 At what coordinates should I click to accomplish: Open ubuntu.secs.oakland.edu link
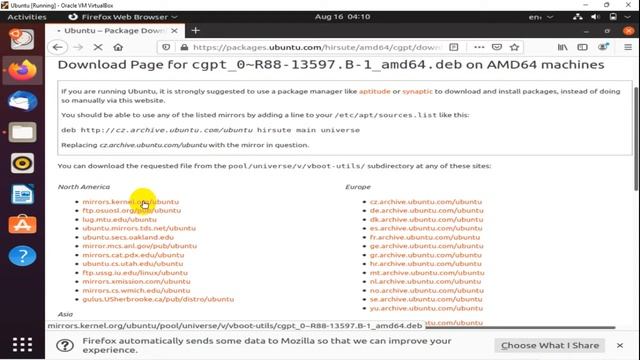[128, 237]
